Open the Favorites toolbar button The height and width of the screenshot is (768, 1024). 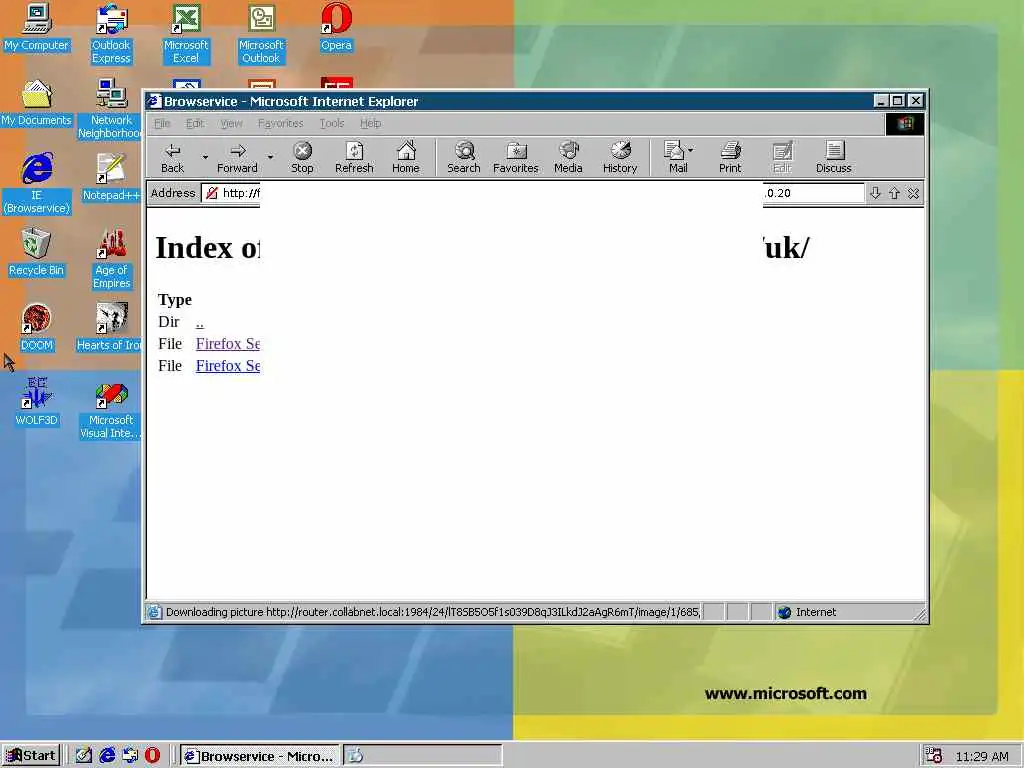coord(515,158)
